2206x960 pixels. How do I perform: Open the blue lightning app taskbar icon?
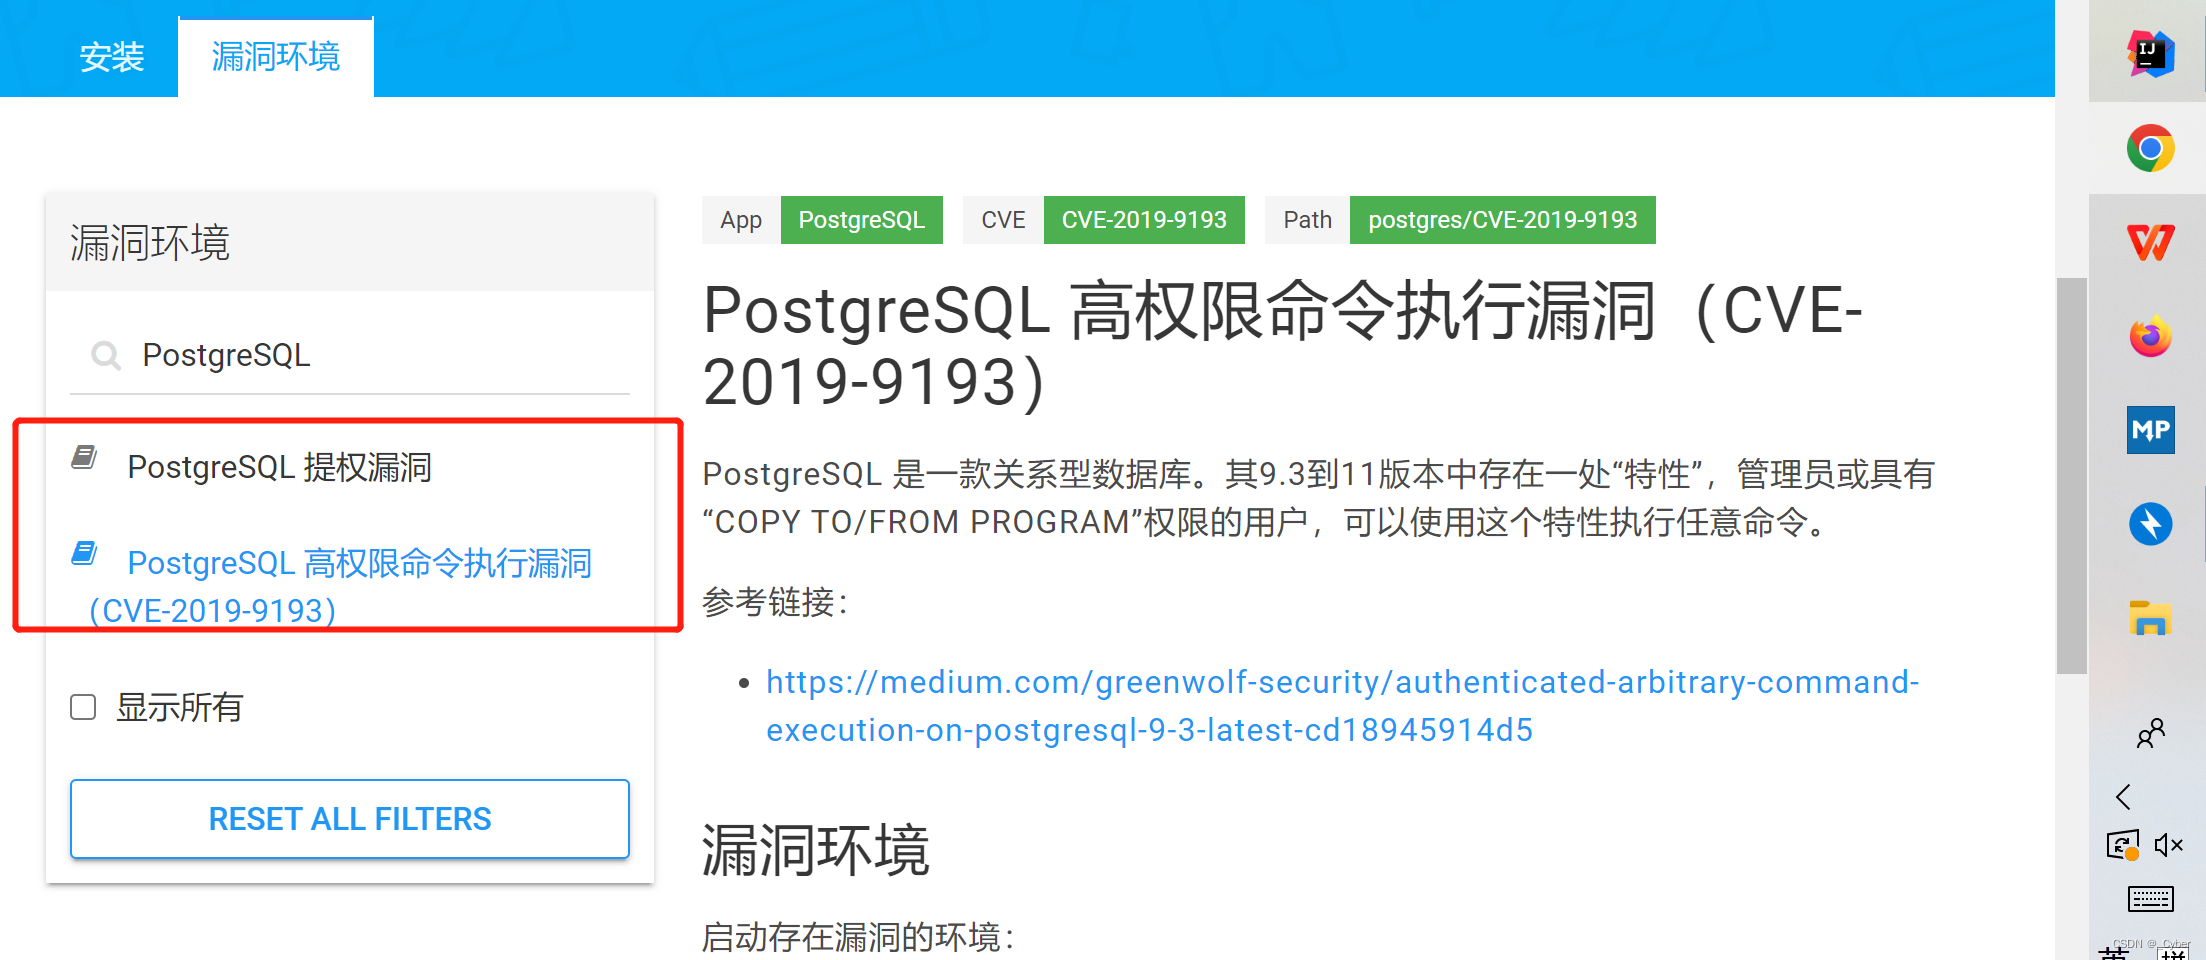(2150, 524)
